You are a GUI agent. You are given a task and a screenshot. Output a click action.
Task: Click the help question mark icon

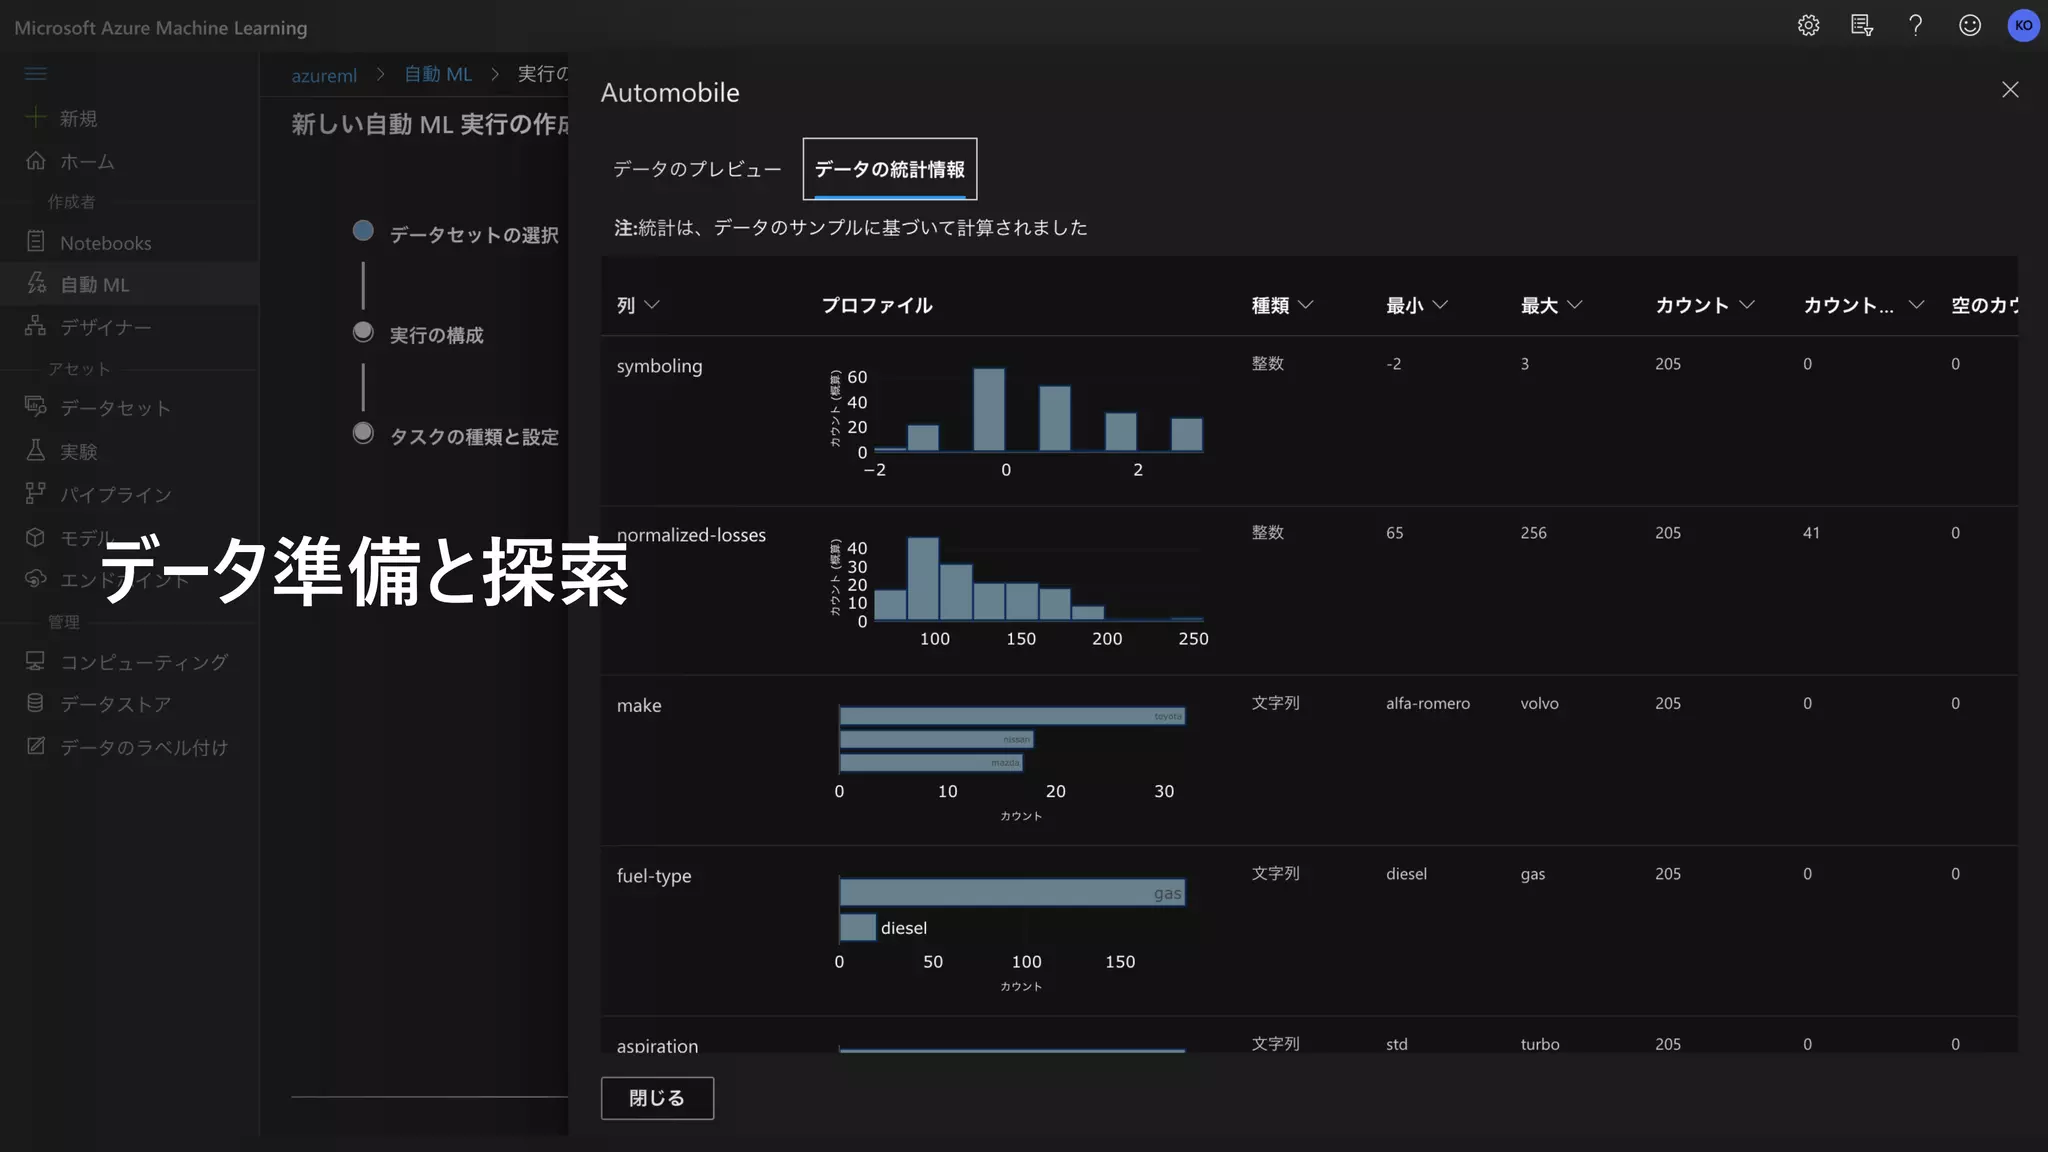tap(1915, 26)
